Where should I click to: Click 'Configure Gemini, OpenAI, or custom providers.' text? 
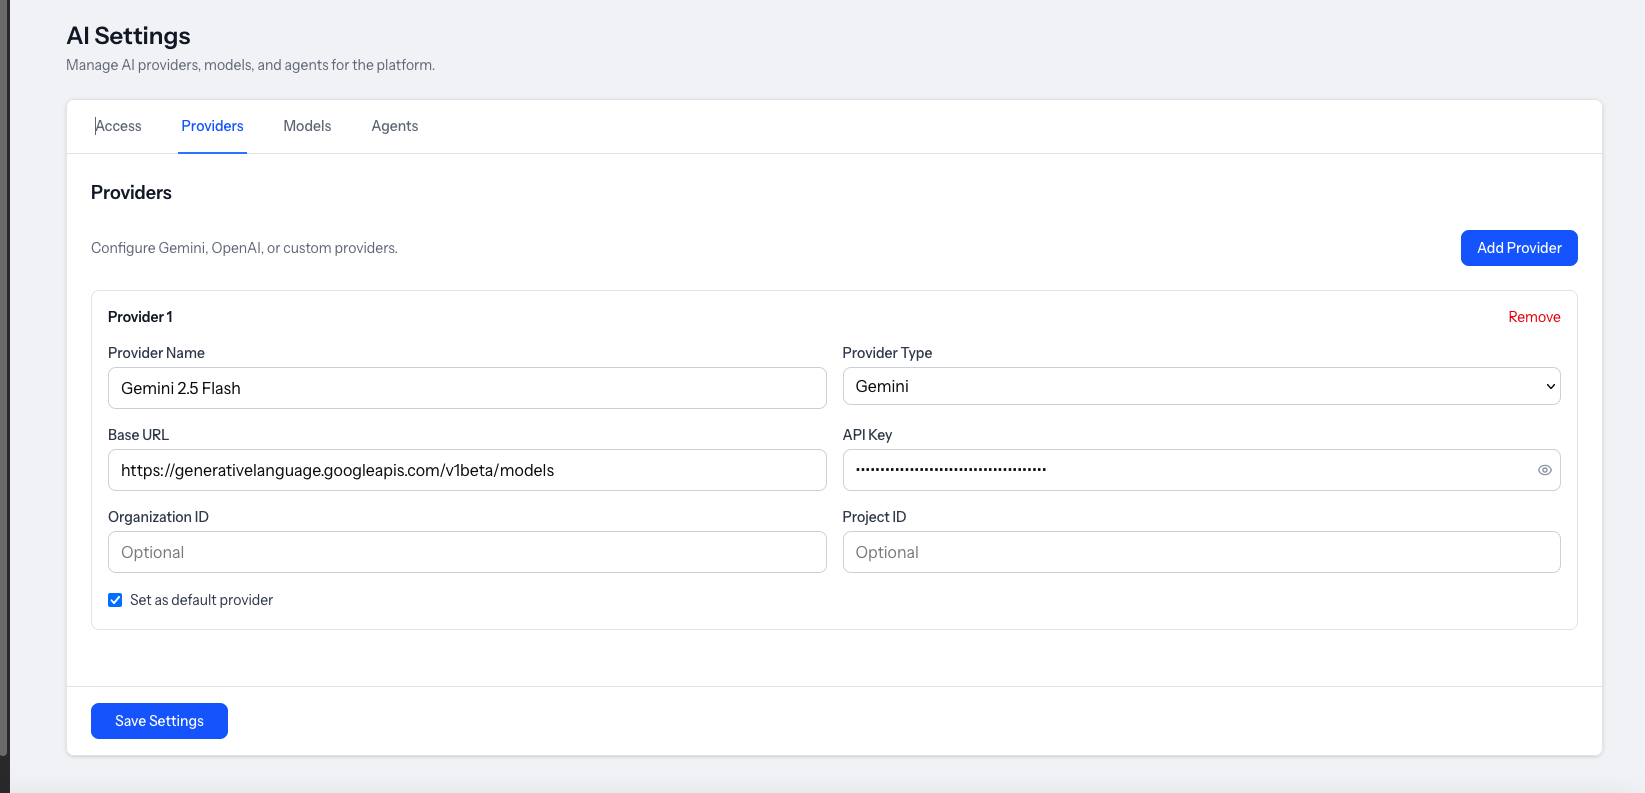coord(244,248)
